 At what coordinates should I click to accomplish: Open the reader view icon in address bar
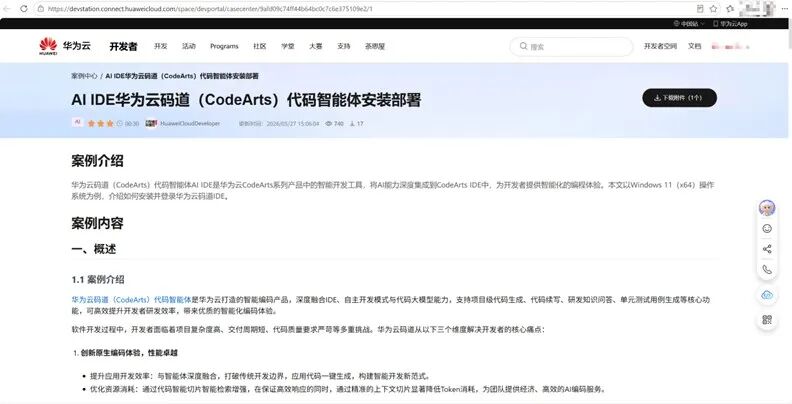pyautogui.click(x=700, y=9)
